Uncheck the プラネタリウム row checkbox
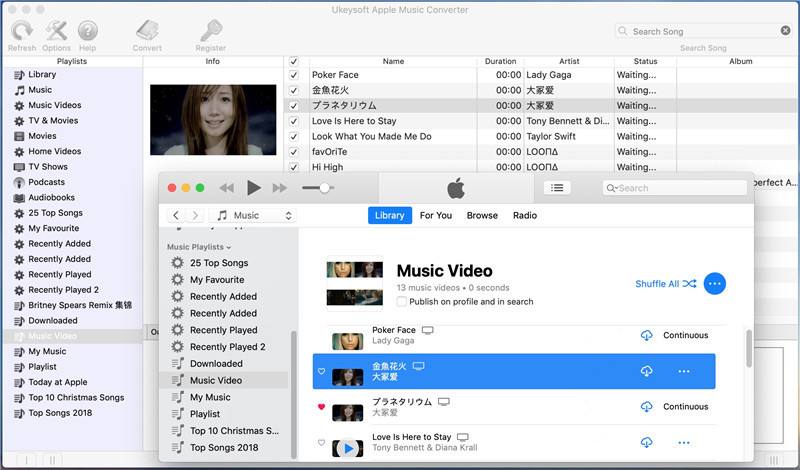 click(294, 106)
